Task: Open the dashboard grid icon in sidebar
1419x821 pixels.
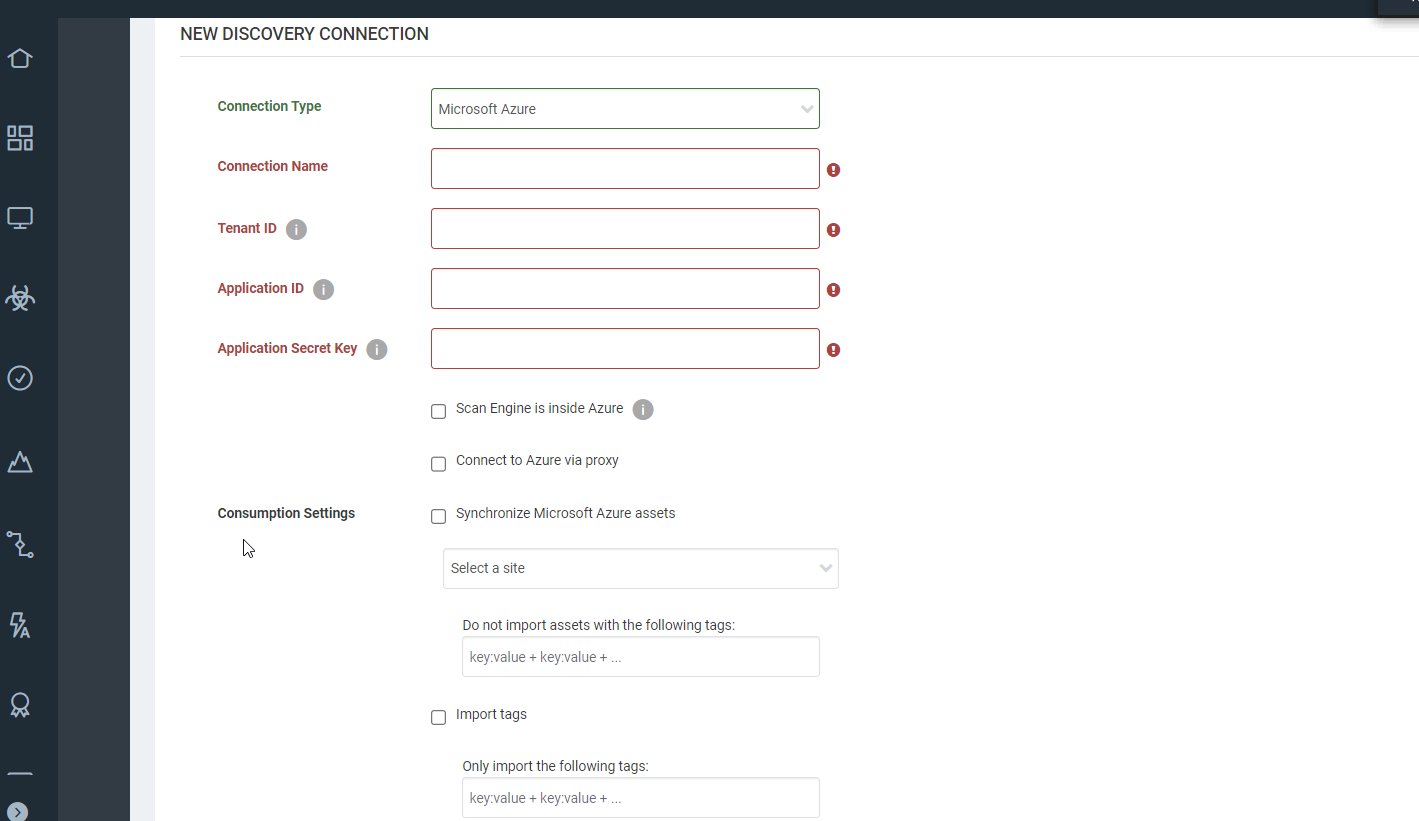Action: (20, 138)
